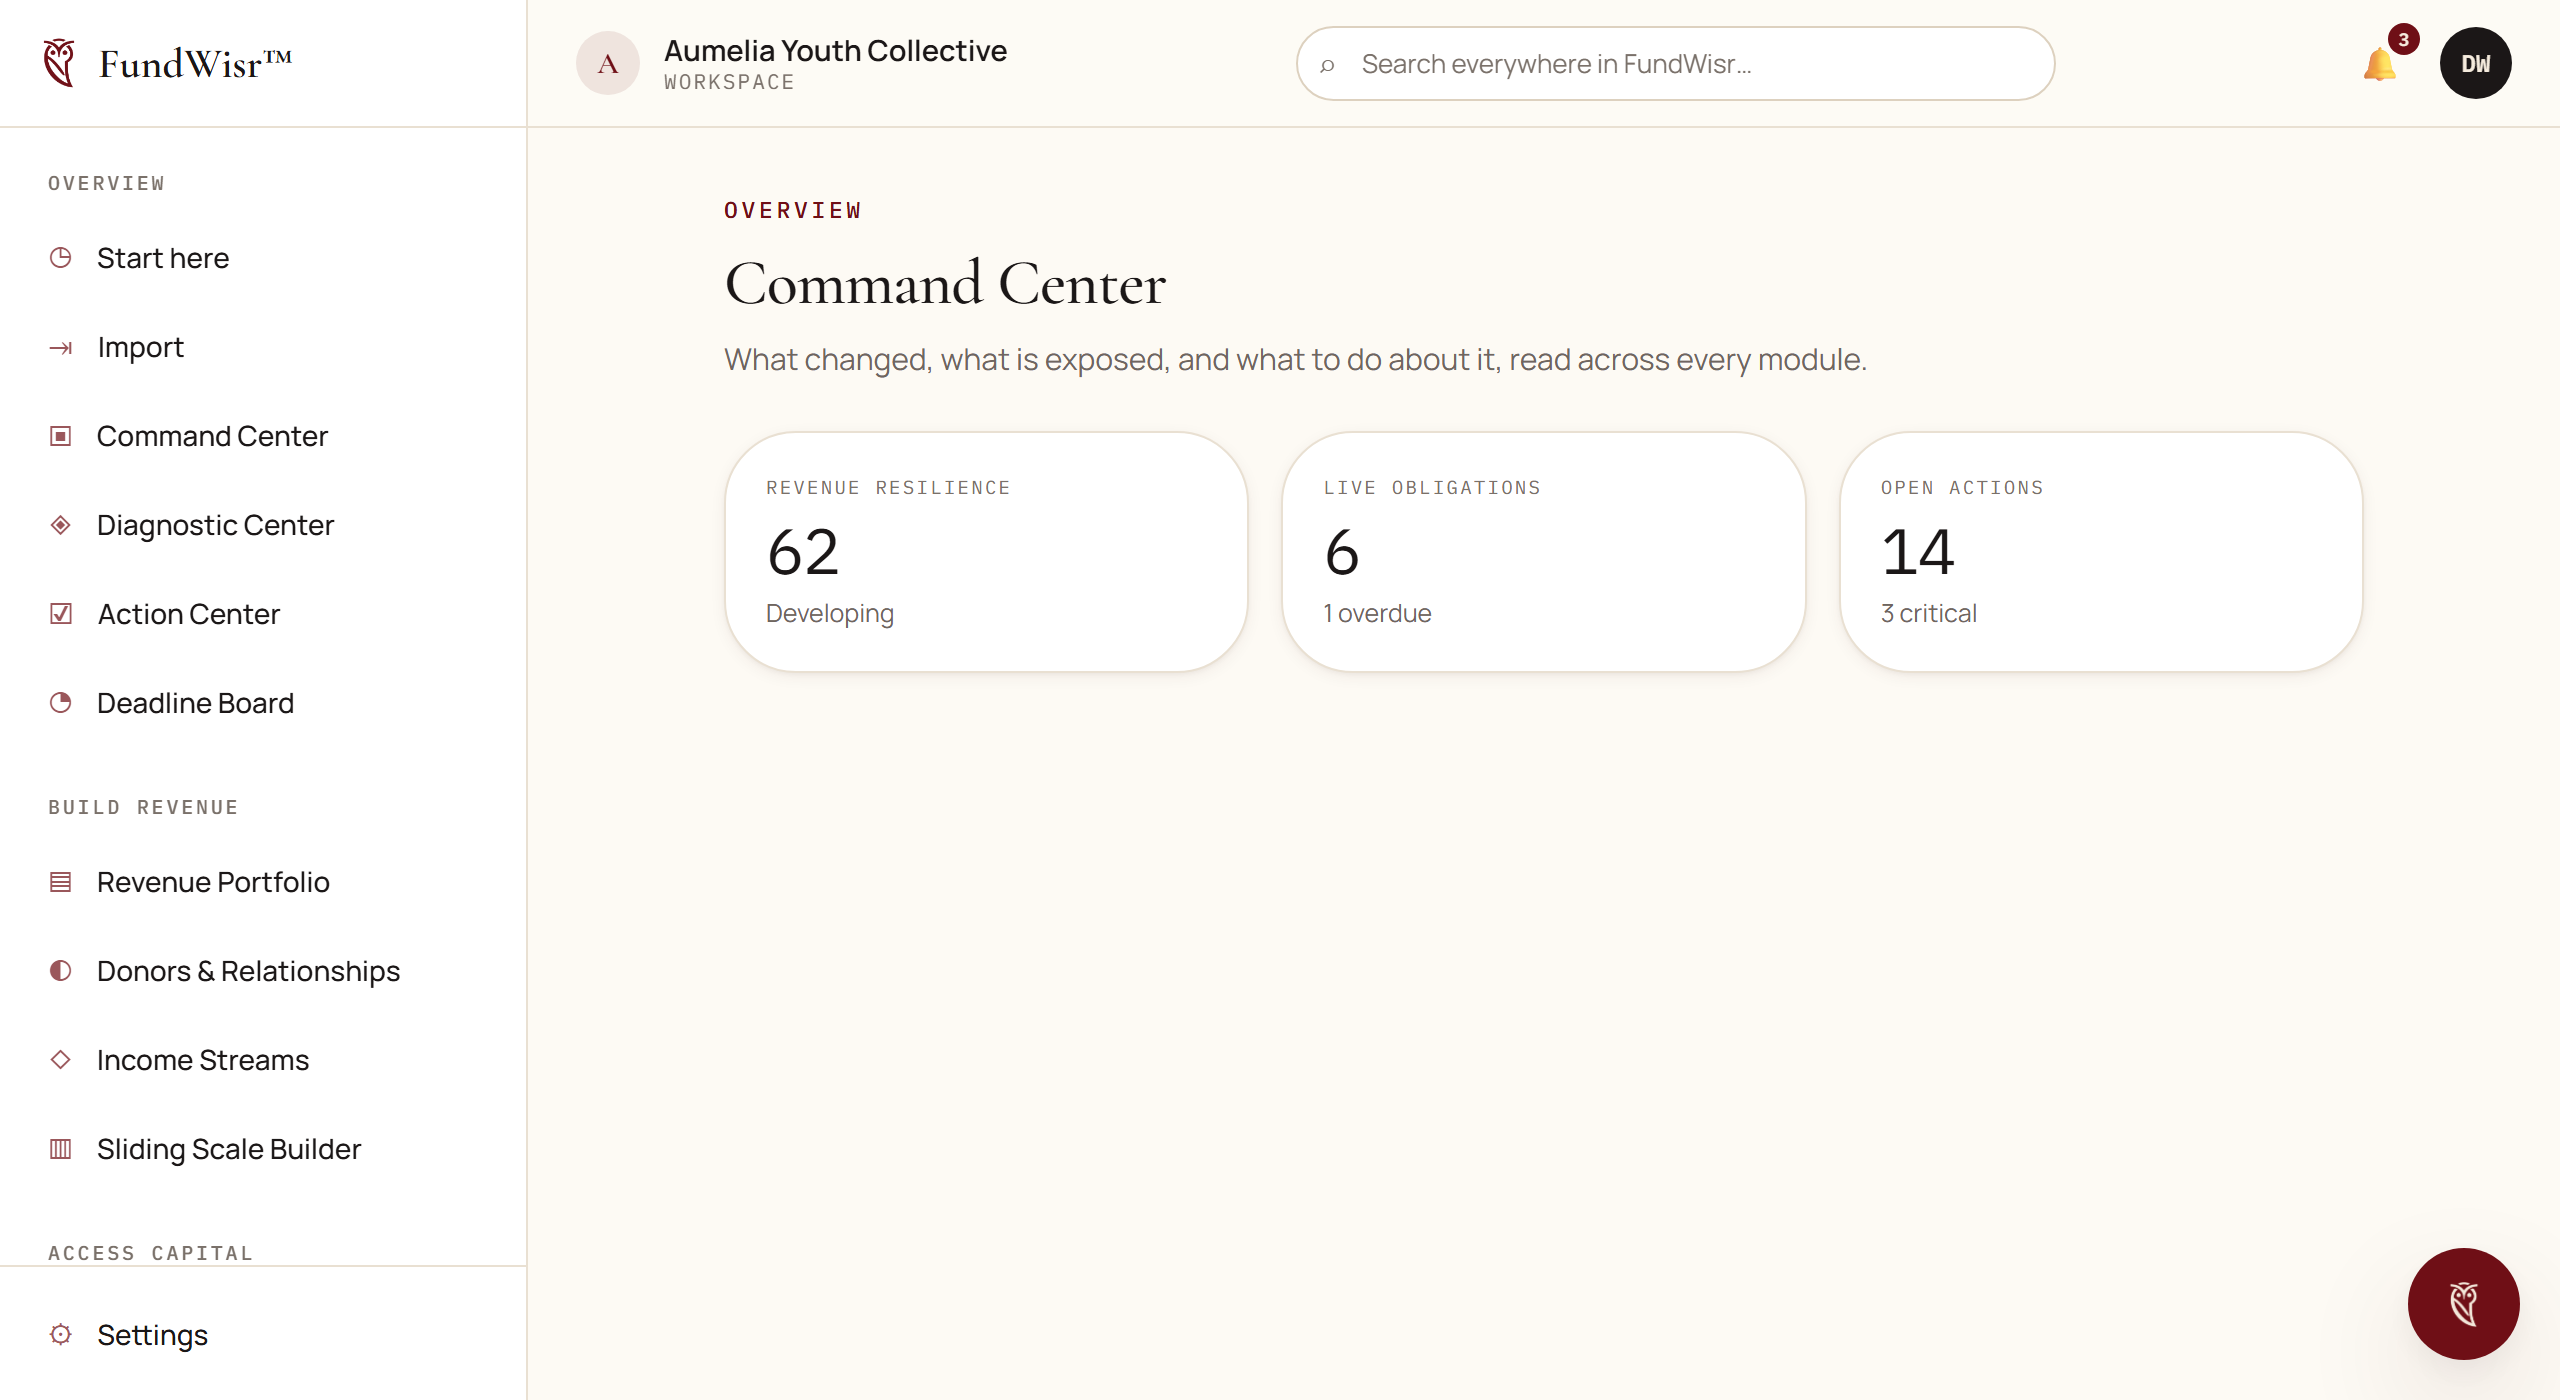Click the BUILD REVENUE section label
The height and width of the screenshot is (1400, 2560).
point(143,807)
